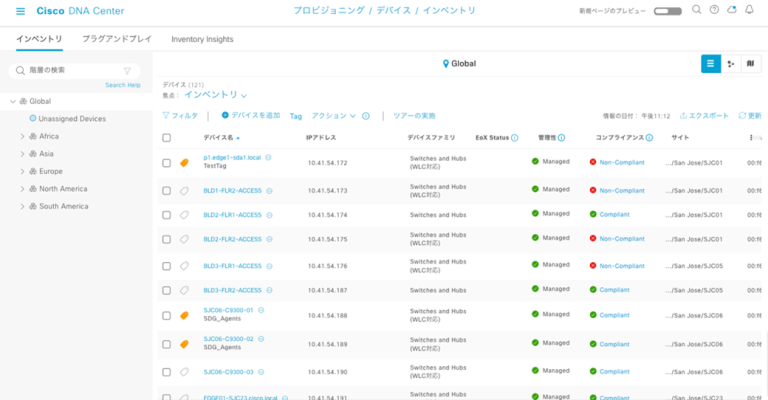Image resolution: width=768 pixels, height=400 pixels.
Task: Switch to list view icon
Action: (x=711, y=64)
